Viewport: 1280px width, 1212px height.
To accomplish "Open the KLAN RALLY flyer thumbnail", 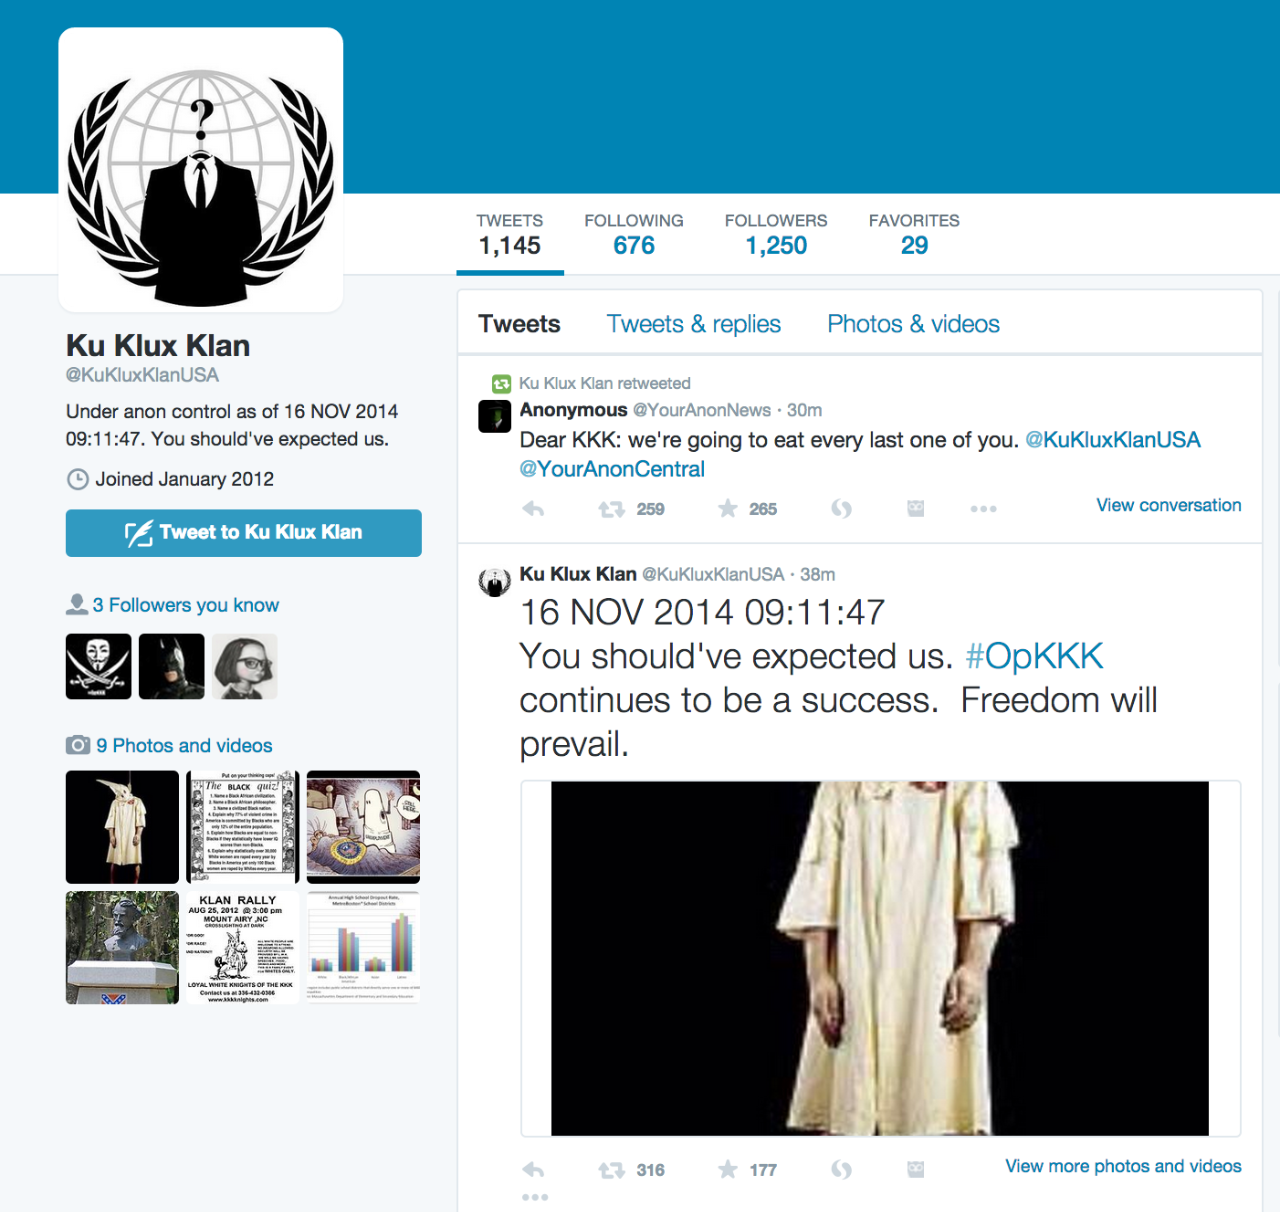I will [x=243, y=948].
